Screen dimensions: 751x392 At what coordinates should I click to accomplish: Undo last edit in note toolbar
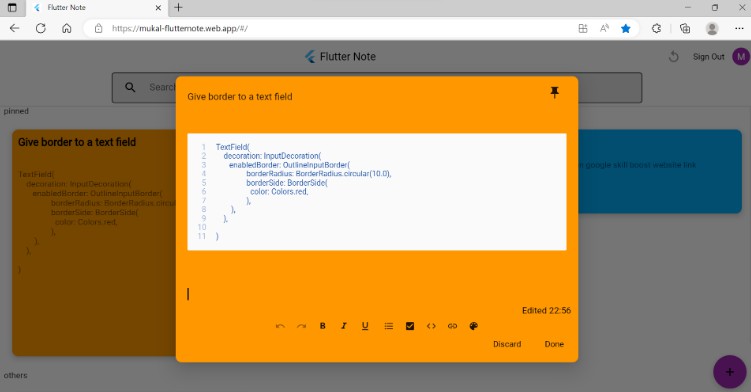(280, 326)
